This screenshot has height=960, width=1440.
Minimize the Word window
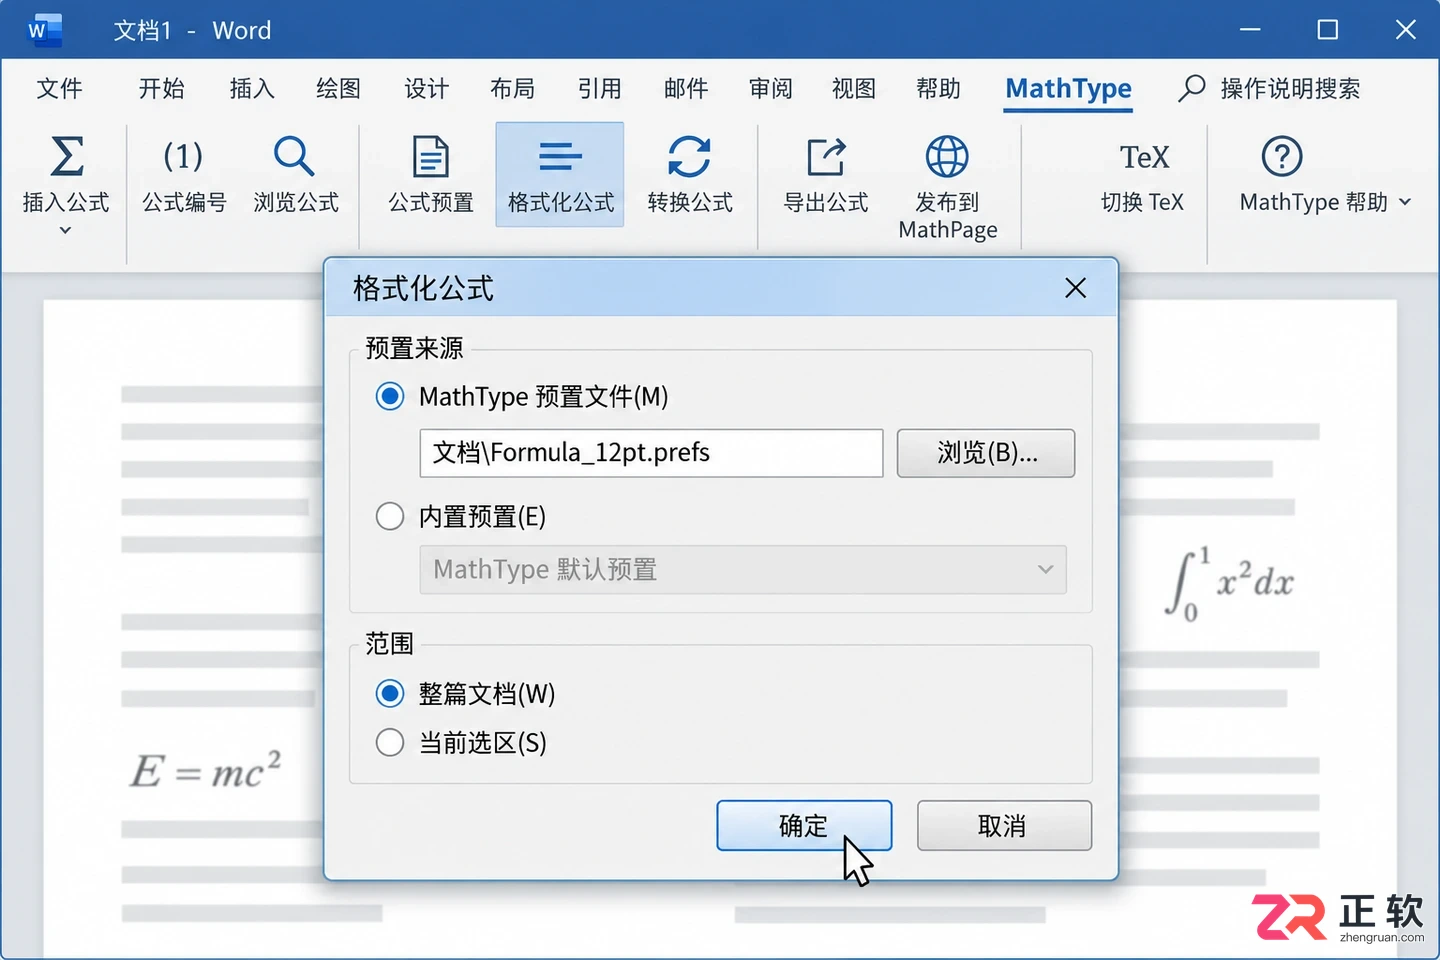coord(1250,30)
